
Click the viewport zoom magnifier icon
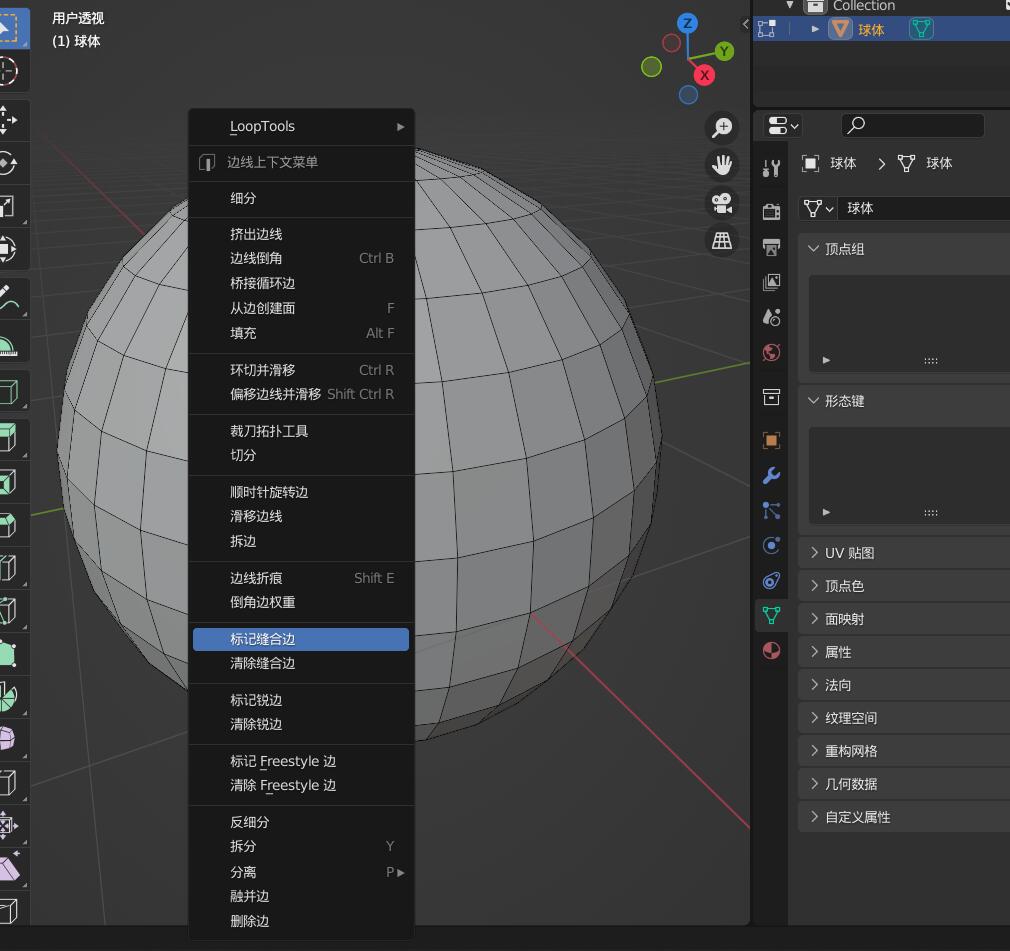(721, 127)
